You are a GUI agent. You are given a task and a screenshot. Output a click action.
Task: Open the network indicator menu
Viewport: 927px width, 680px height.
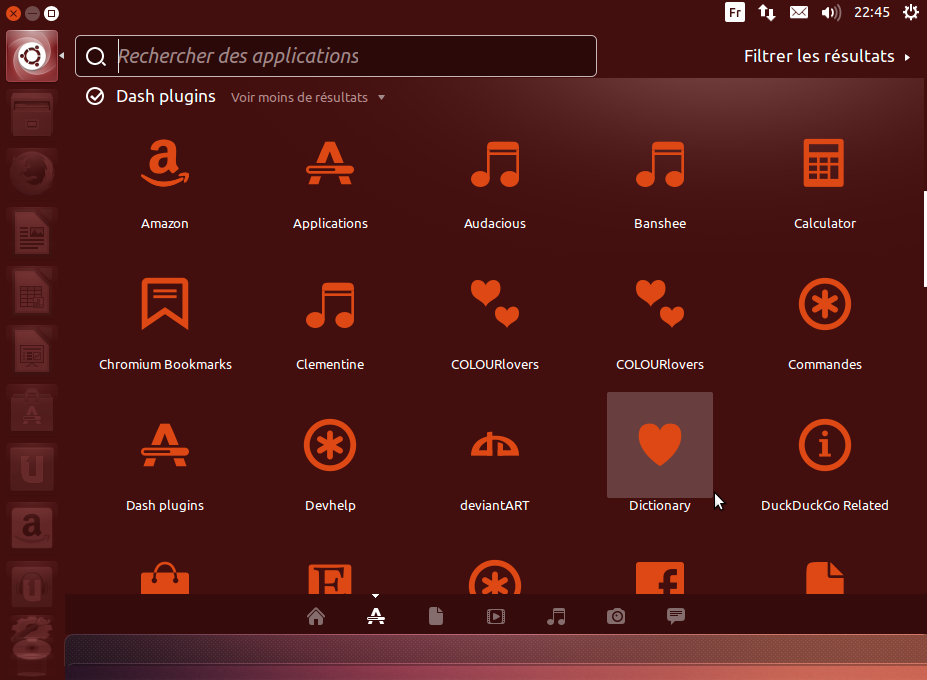click(767, 12)
